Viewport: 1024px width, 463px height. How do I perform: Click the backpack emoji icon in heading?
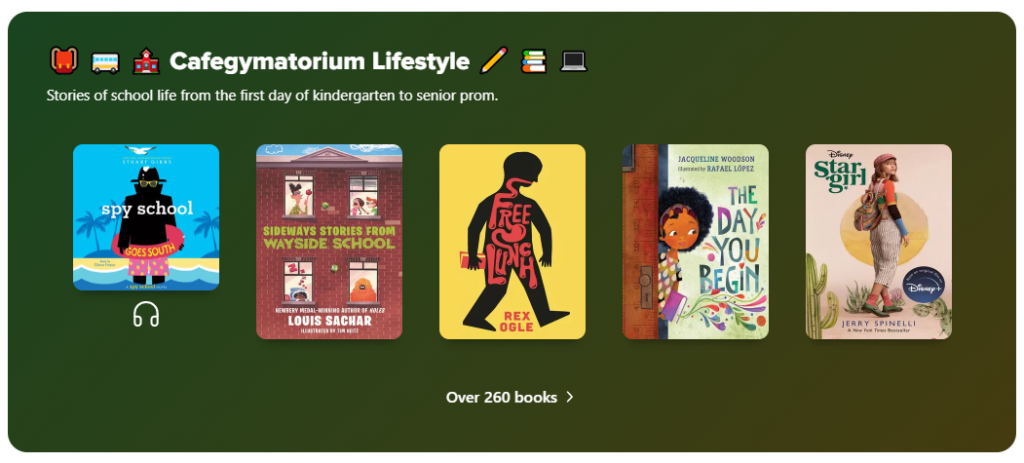pyautogui.click(x=64, y=61)
